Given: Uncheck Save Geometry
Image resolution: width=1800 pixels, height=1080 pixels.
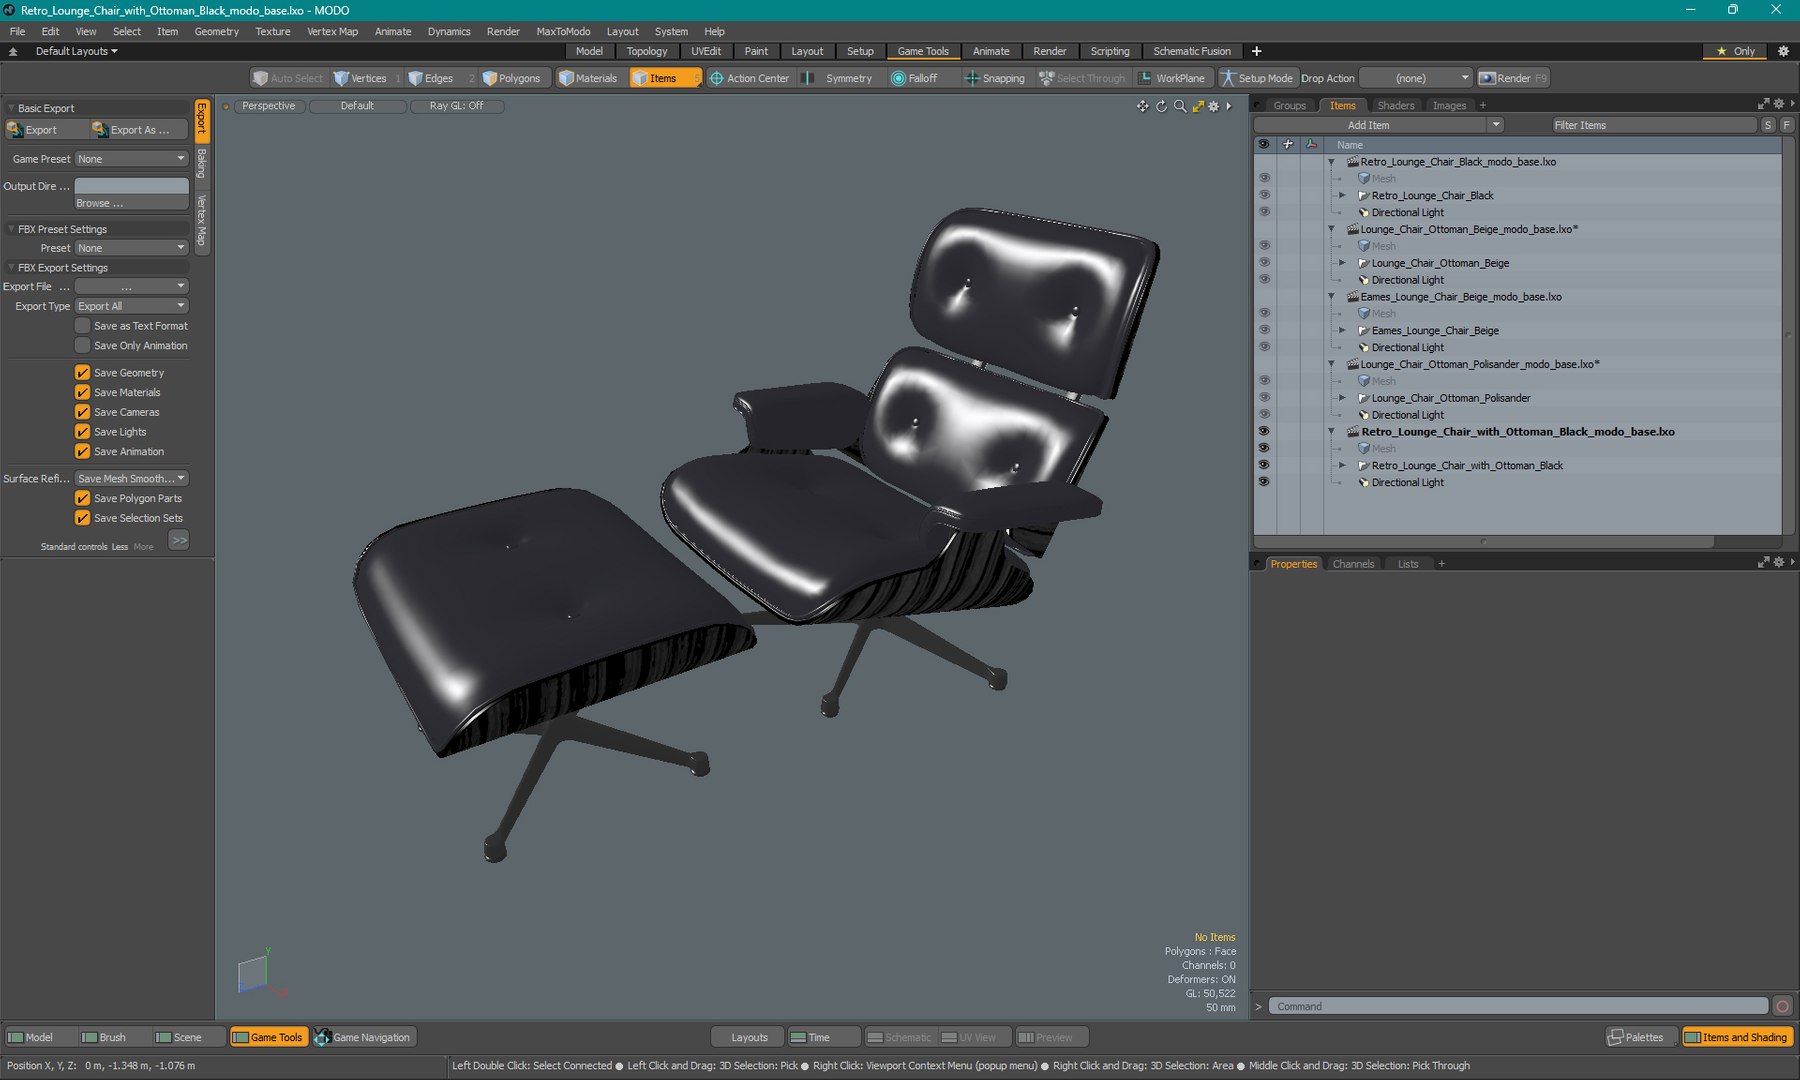Looking at the screenshot, I should click(83, 373).
